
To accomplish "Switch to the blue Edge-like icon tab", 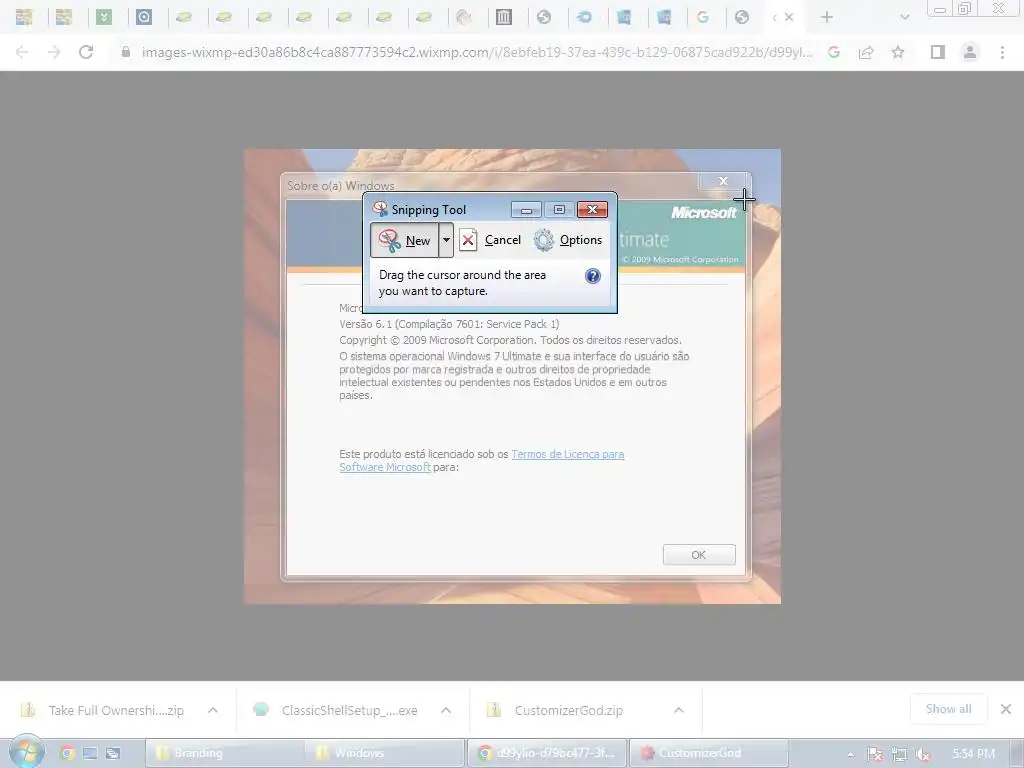I will tap(584, 17).
